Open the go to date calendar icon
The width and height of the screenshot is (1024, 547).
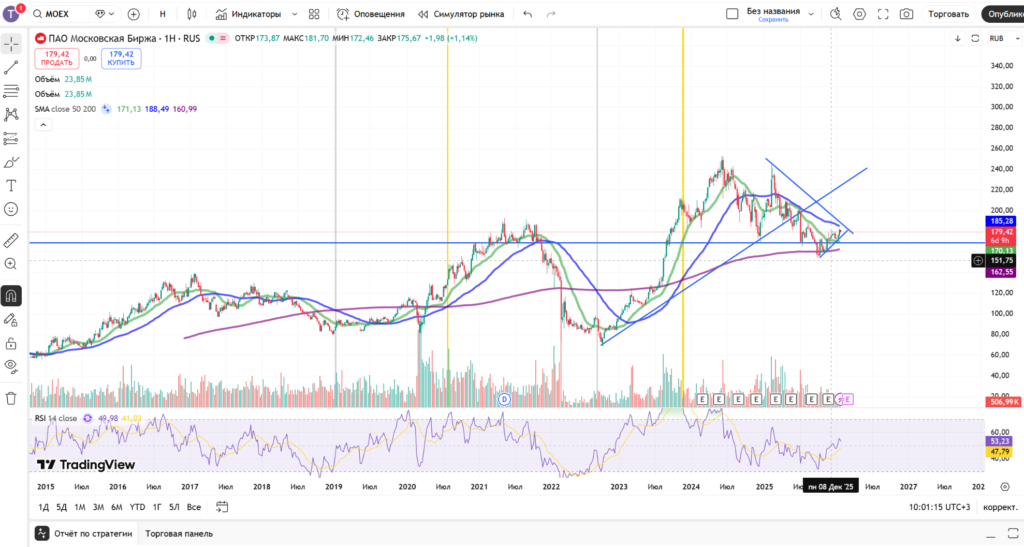coord(222,507)
